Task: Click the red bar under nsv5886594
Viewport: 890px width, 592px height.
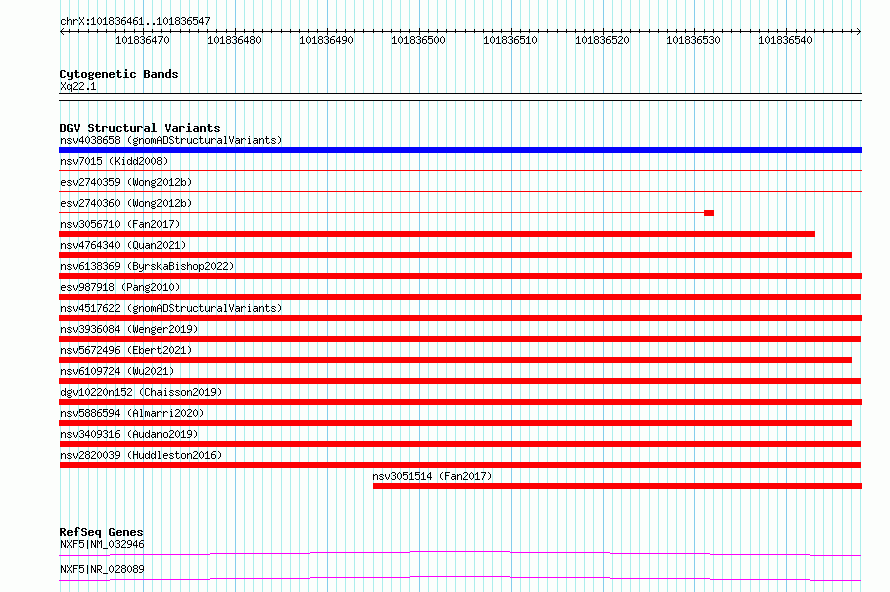Action: coord(455,423)
